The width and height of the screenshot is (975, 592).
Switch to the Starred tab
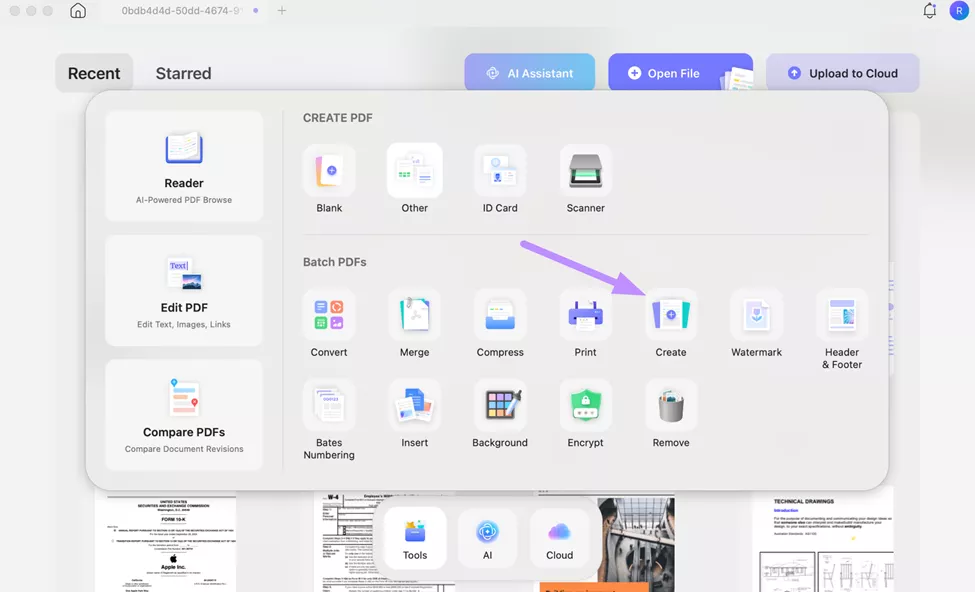click(183, 72)
